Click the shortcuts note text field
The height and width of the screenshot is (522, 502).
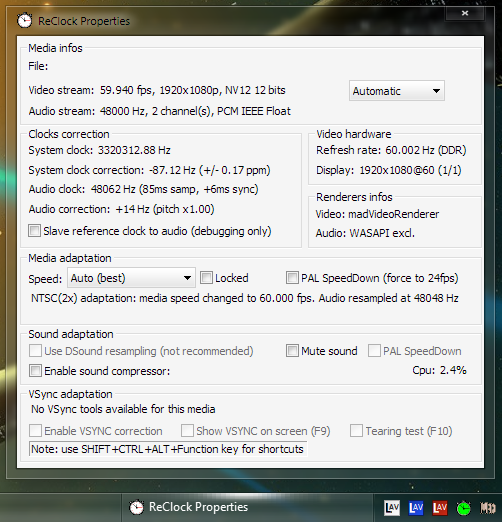[168, 449]
